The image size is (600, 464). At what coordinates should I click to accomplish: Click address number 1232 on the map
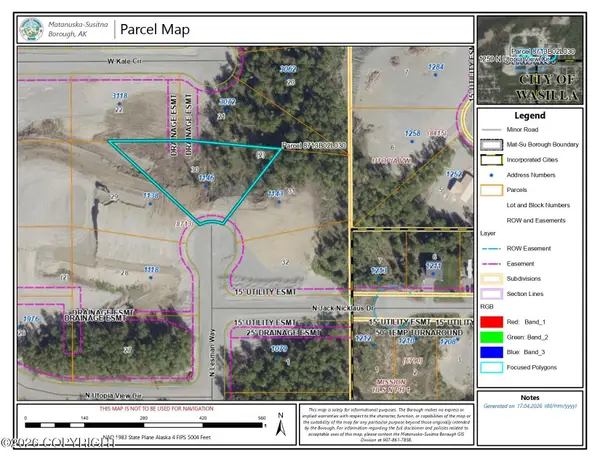pos(363,338)
